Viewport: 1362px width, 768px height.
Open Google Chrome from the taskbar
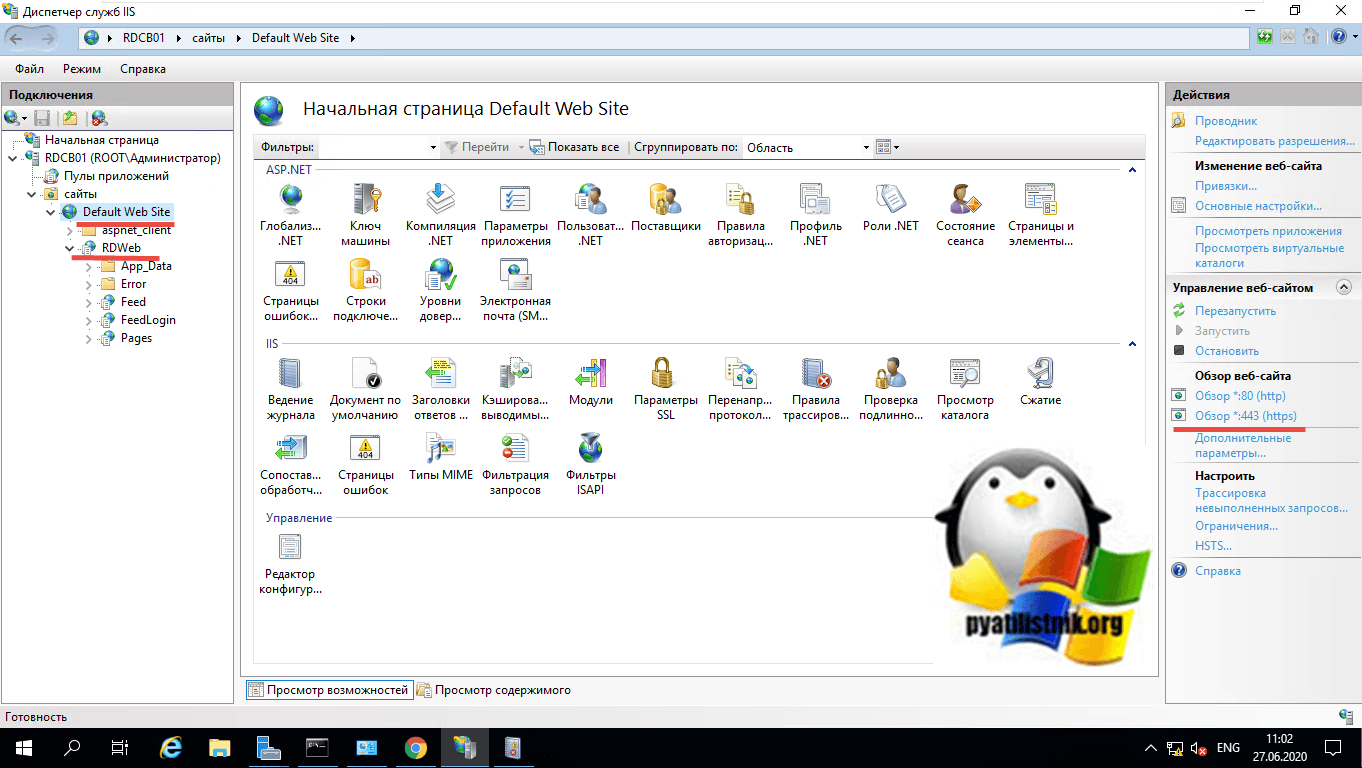416,748
